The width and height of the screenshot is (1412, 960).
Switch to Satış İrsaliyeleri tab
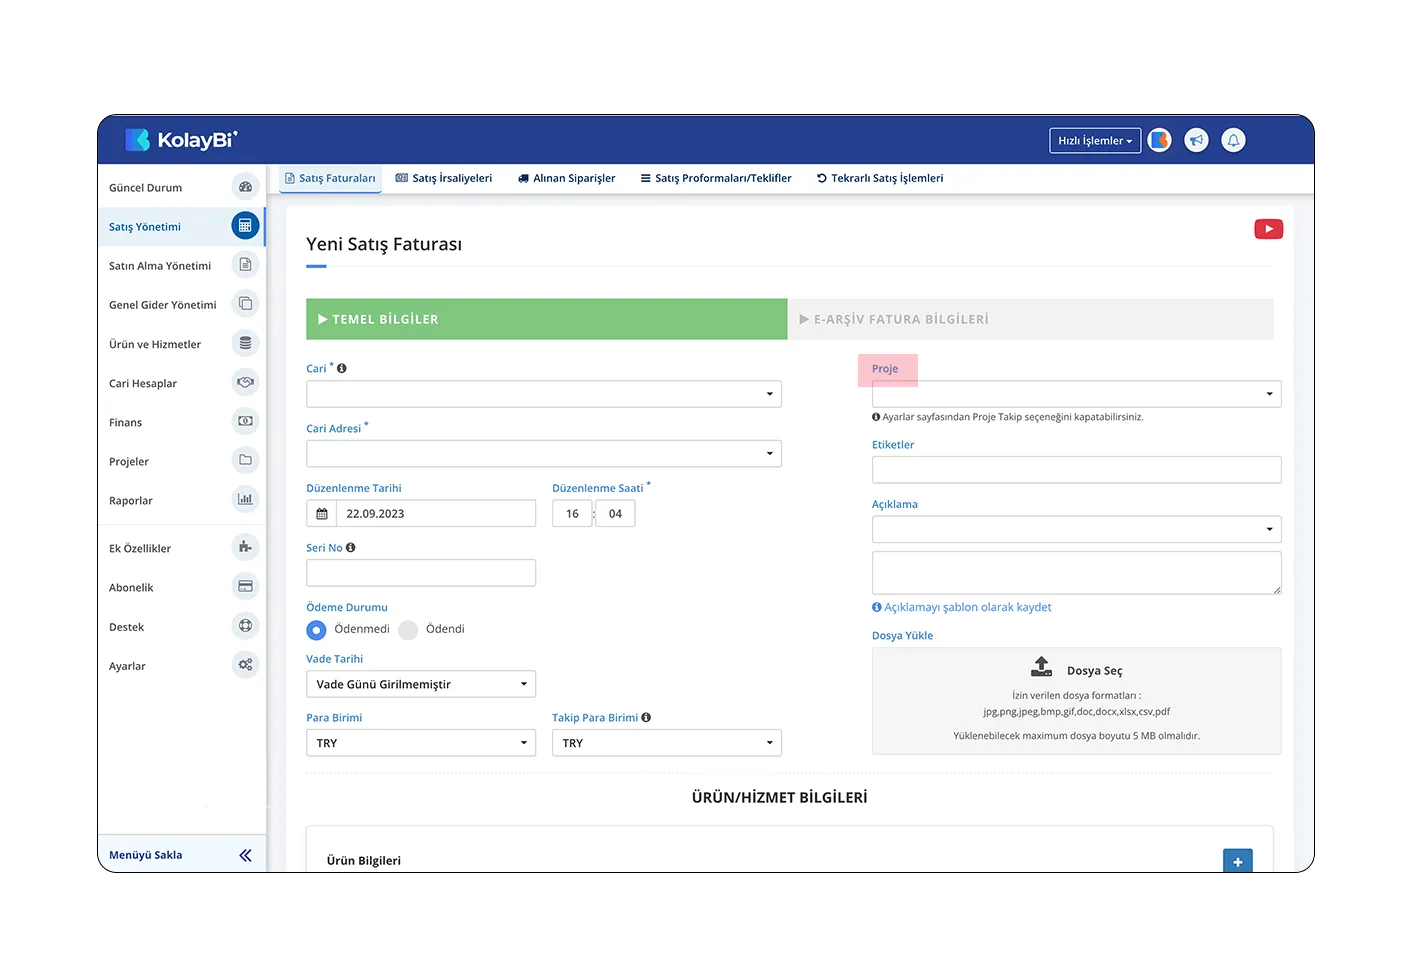444,178
